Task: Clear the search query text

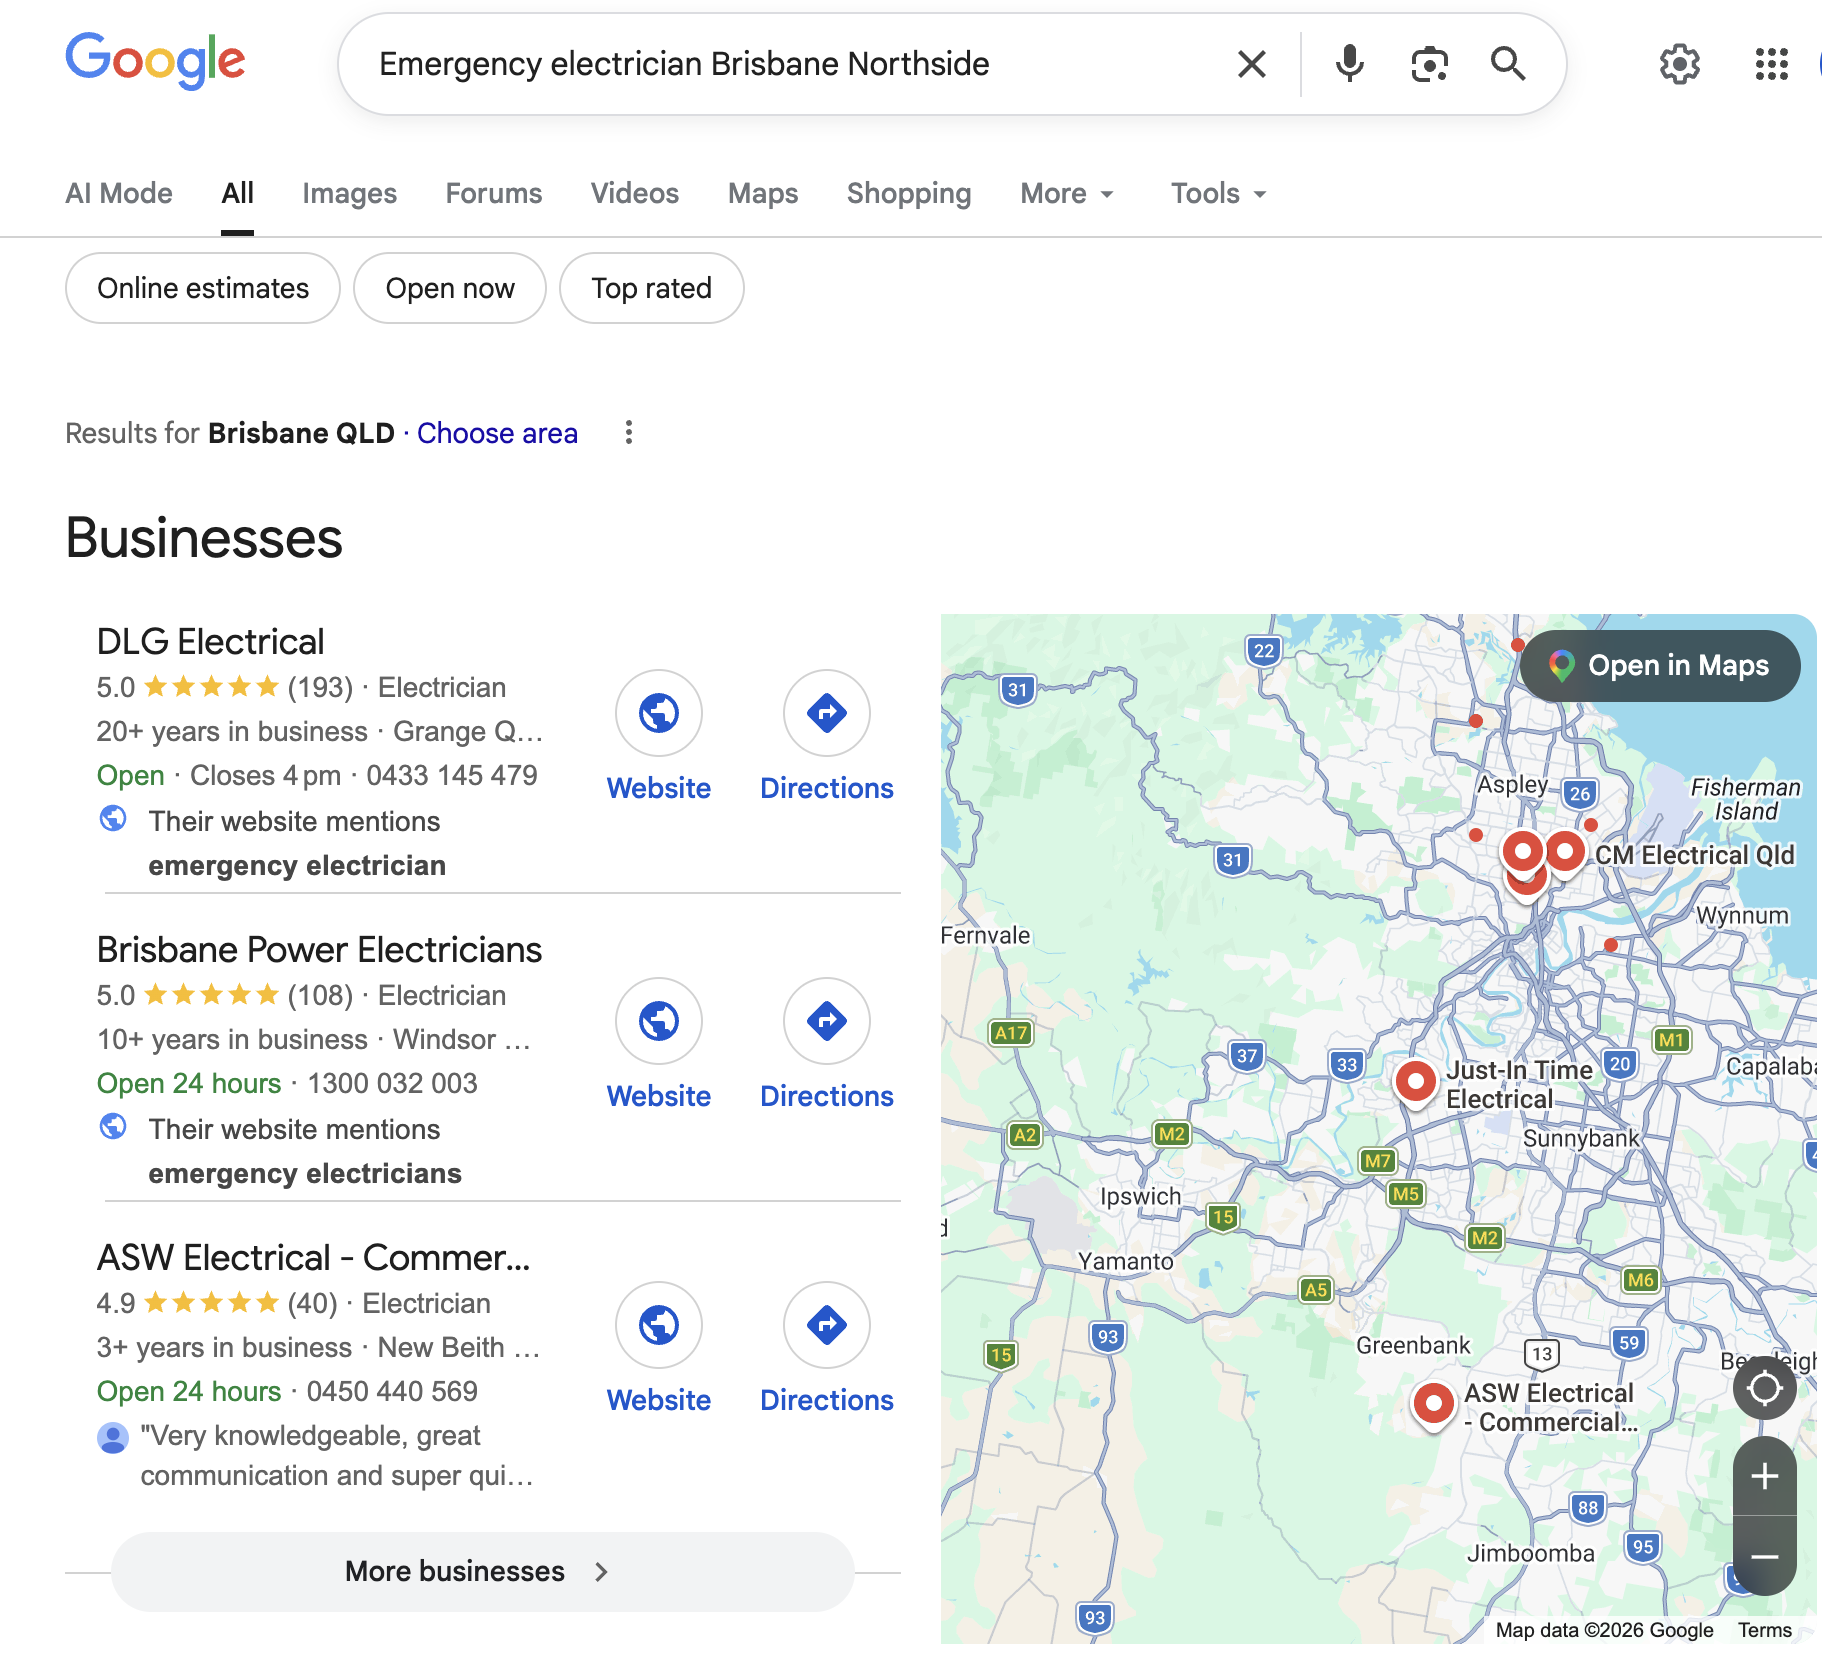Action: click(1251, 64)
